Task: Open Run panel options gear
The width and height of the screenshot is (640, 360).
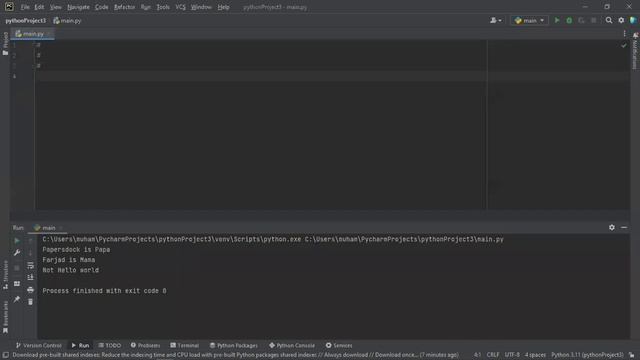Action: 611,227
